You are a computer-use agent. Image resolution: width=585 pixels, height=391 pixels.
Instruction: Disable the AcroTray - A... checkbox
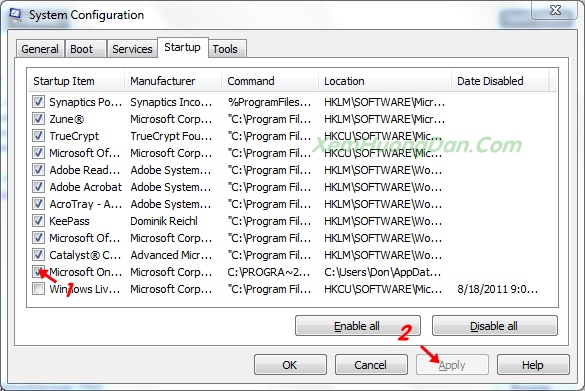click(38, 204)
